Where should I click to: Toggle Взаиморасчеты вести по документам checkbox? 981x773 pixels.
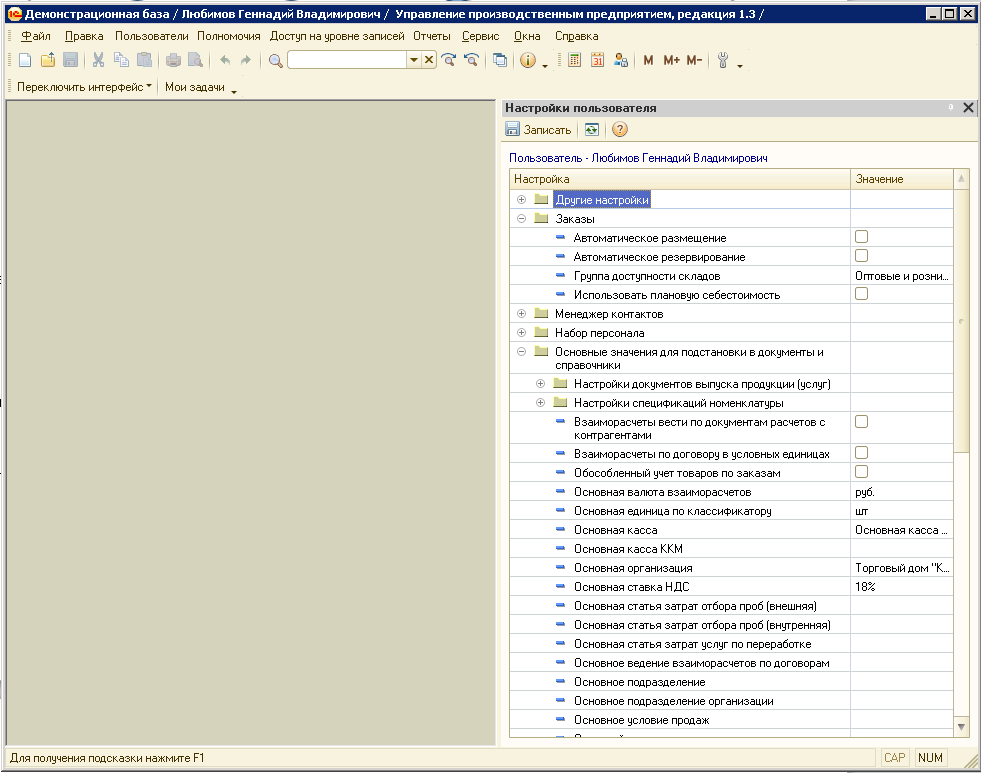click(862, 422)
